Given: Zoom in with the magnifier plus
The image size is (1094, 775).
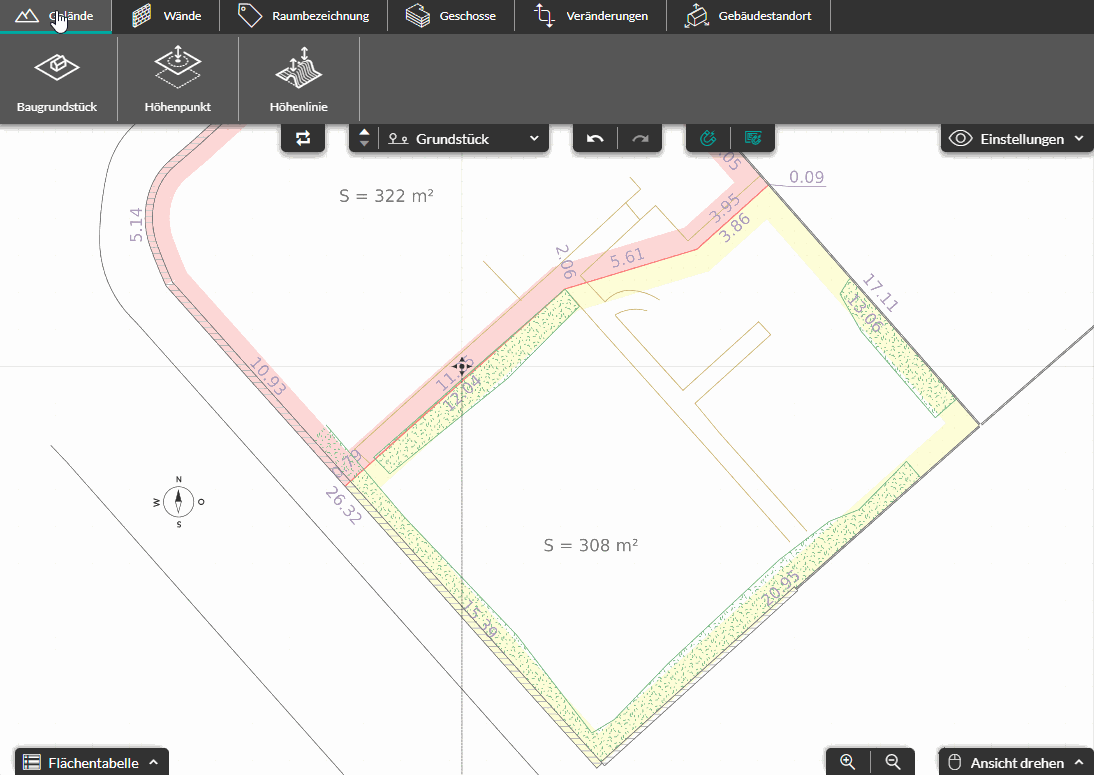Looking at the screenshot, I should [x=848, y=762].
